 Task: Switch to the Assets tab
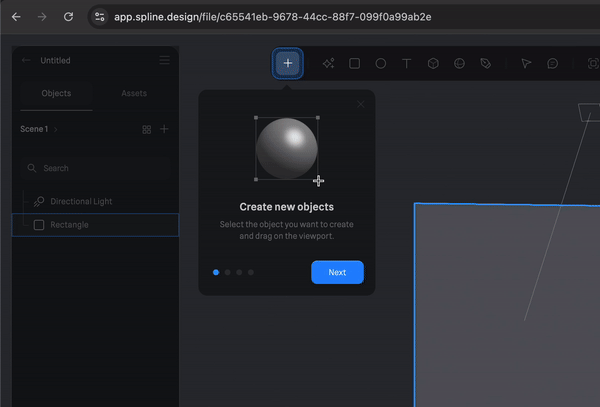pos(134,93)
